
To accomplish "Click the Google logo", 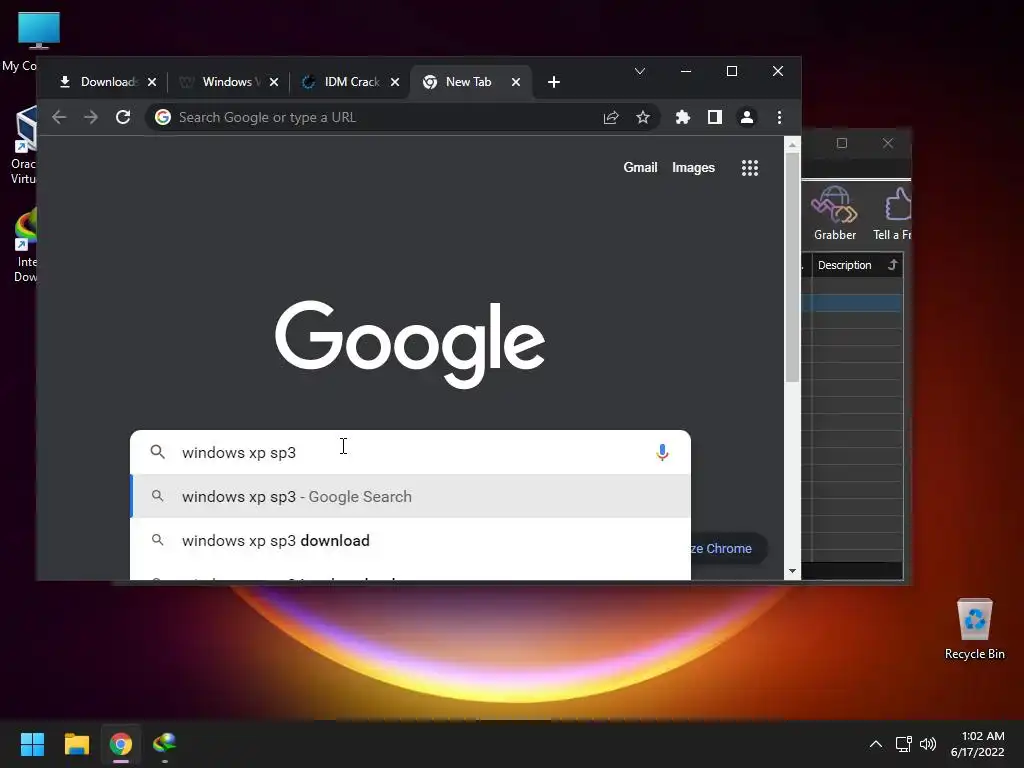I will click(x=410, y=344).
